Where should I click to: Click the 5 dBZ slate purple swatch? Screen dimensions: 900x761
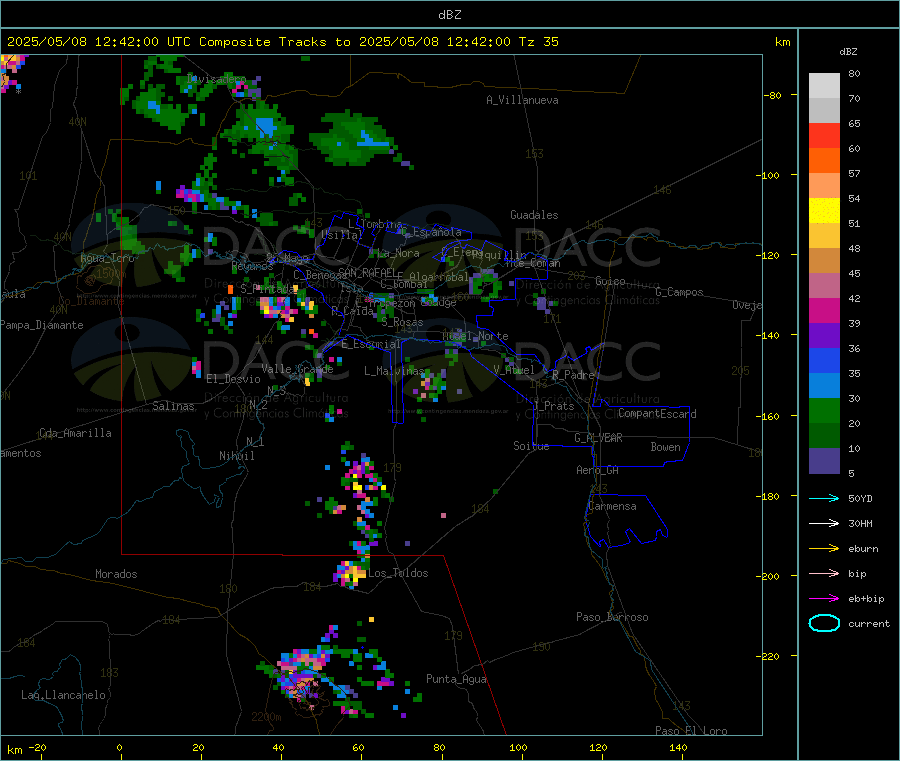pyautogui.click(x=824, y=461)
